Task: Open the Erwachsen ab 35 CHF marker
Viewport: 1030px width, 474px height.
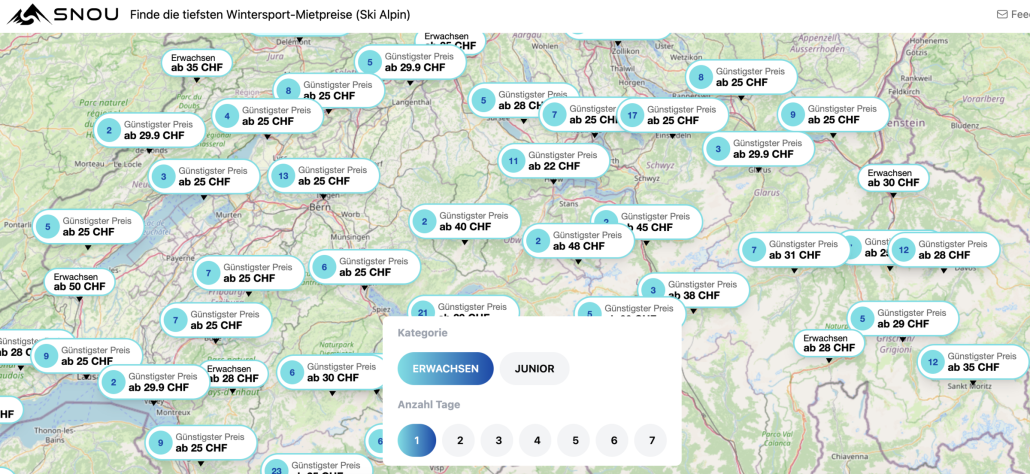Action: pyautogui.click(x=193, y=63)
